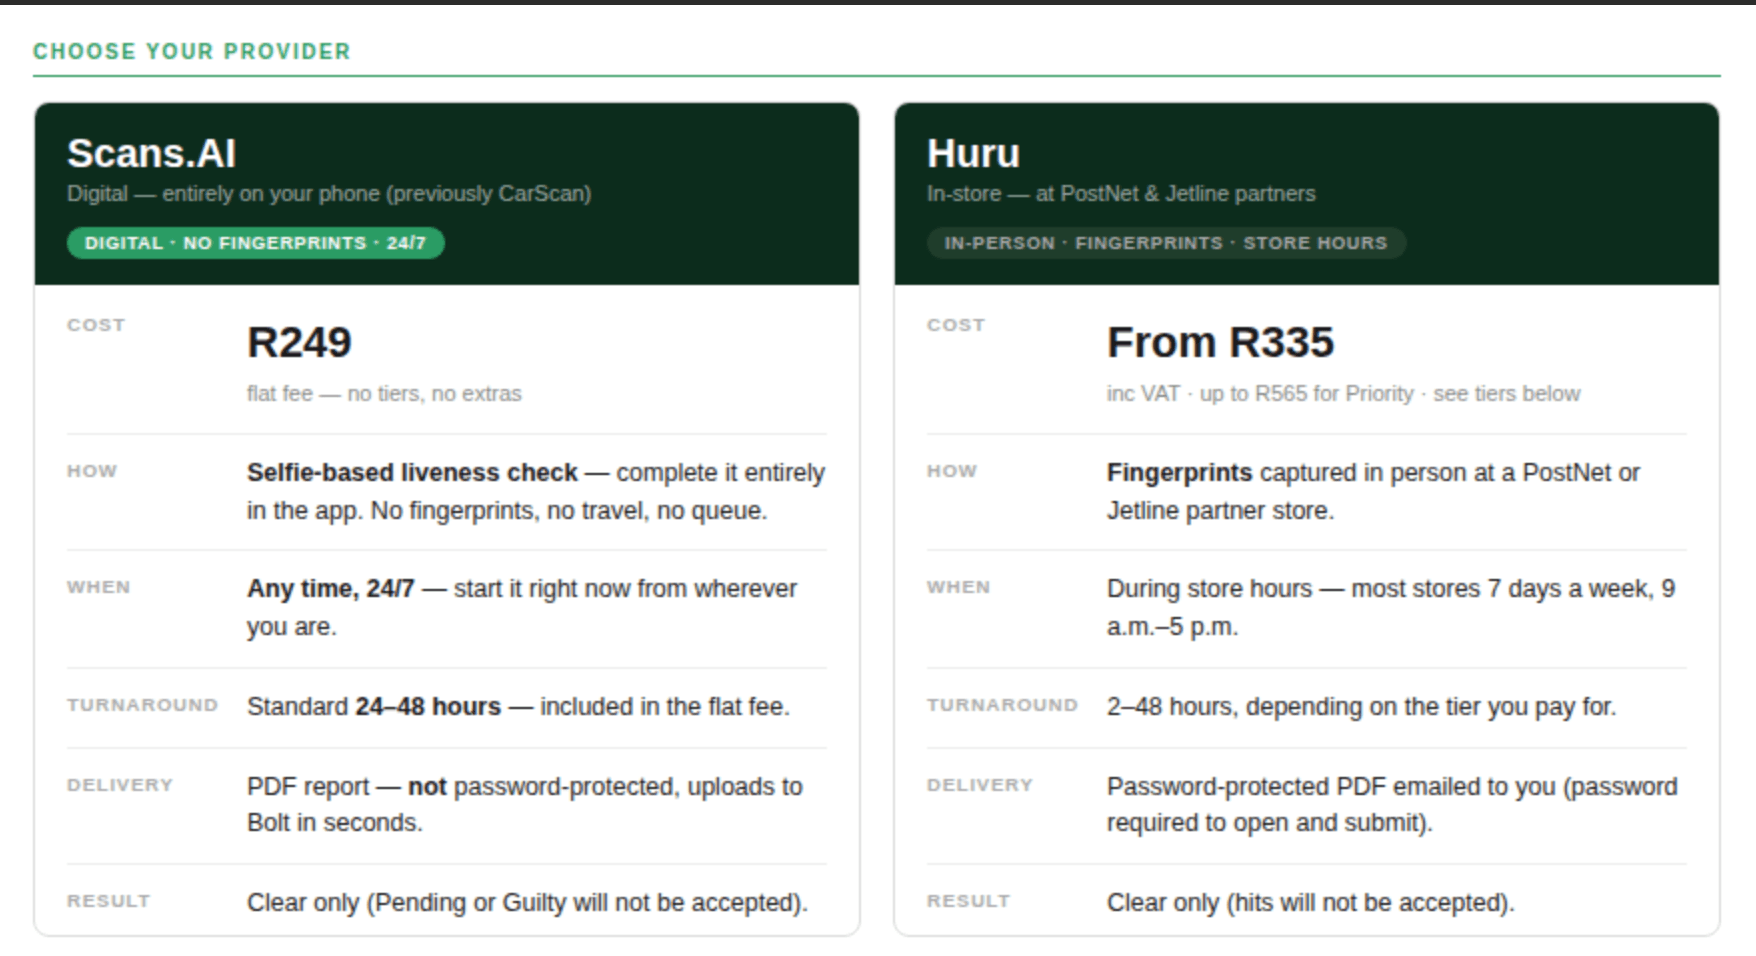
Task: Click the During store hours description
Action: tap(1390, 607)
